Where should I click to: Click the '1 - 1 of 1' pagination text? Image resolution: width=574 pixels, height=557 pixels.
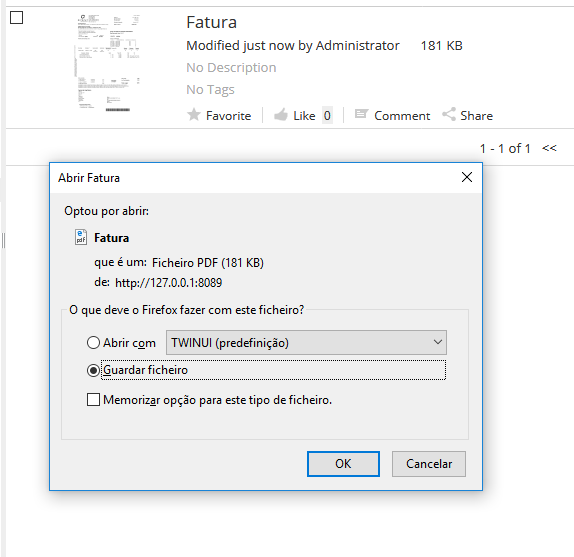[505, 149]
